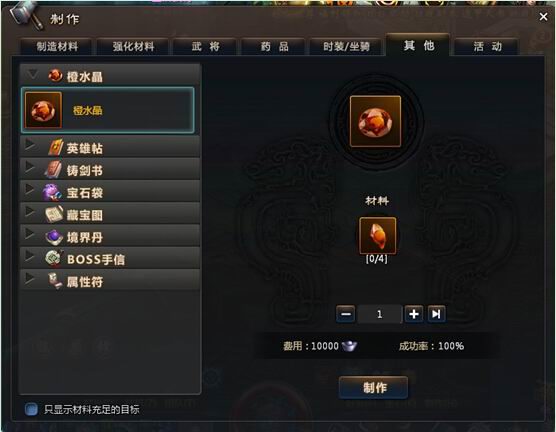Click the 宝石袋 purple pouch icon
The image size is (556, 432).
tap(52, 192)
